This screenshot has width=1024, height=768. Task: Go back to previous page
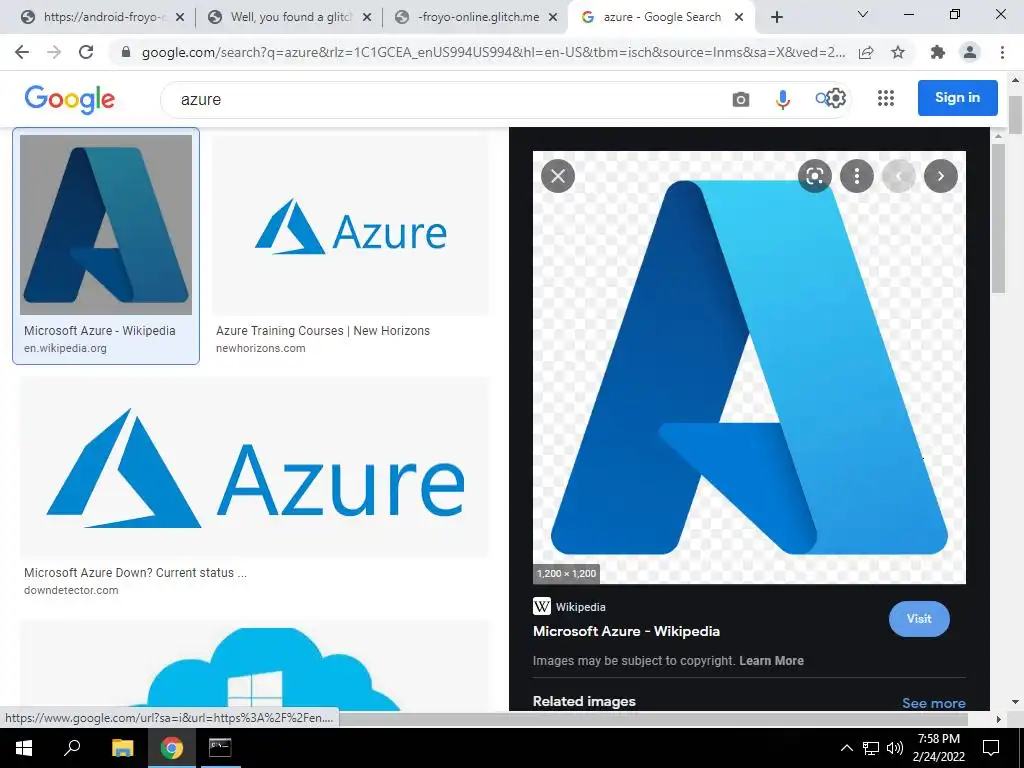coord(22,52)
